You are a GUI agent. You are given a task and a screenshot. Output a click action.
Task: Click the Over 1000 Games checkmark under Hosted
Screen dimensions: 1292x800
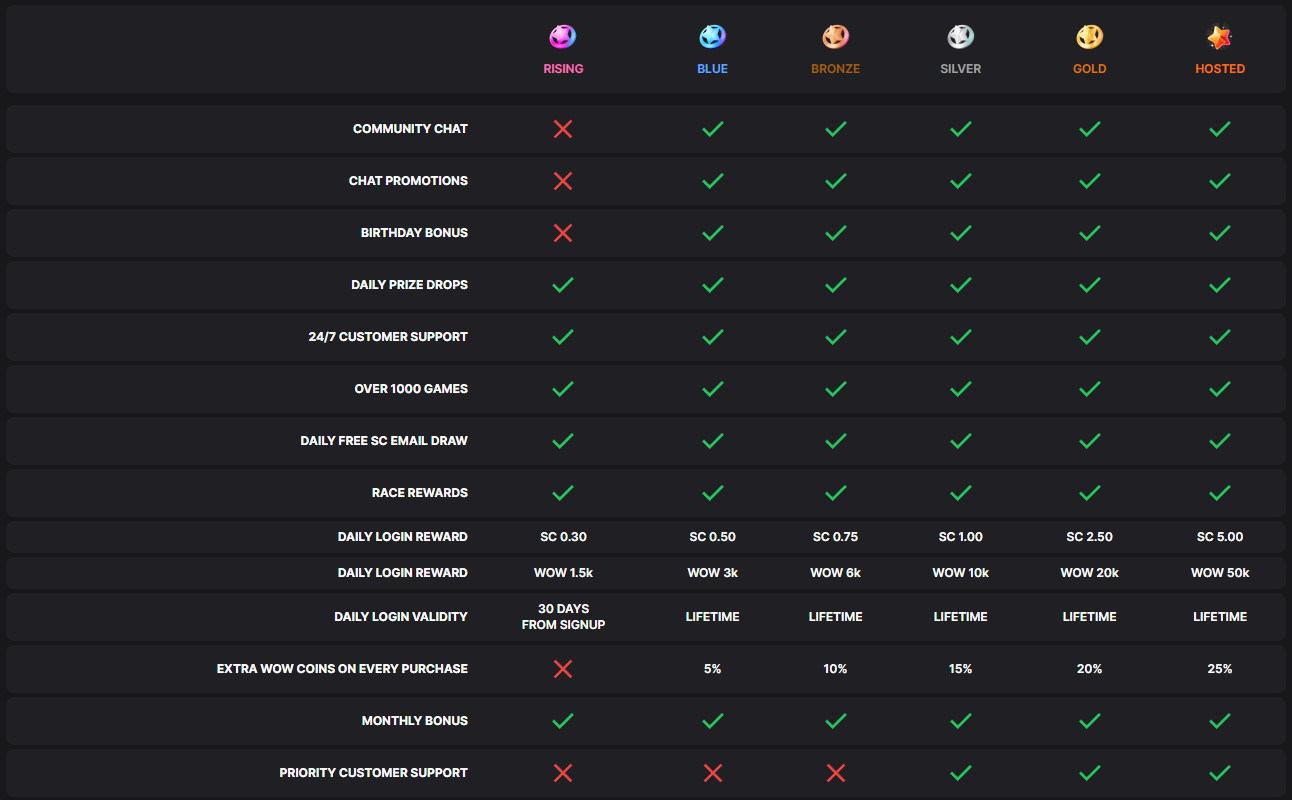pyautogui.click(x=1220, y=389)
